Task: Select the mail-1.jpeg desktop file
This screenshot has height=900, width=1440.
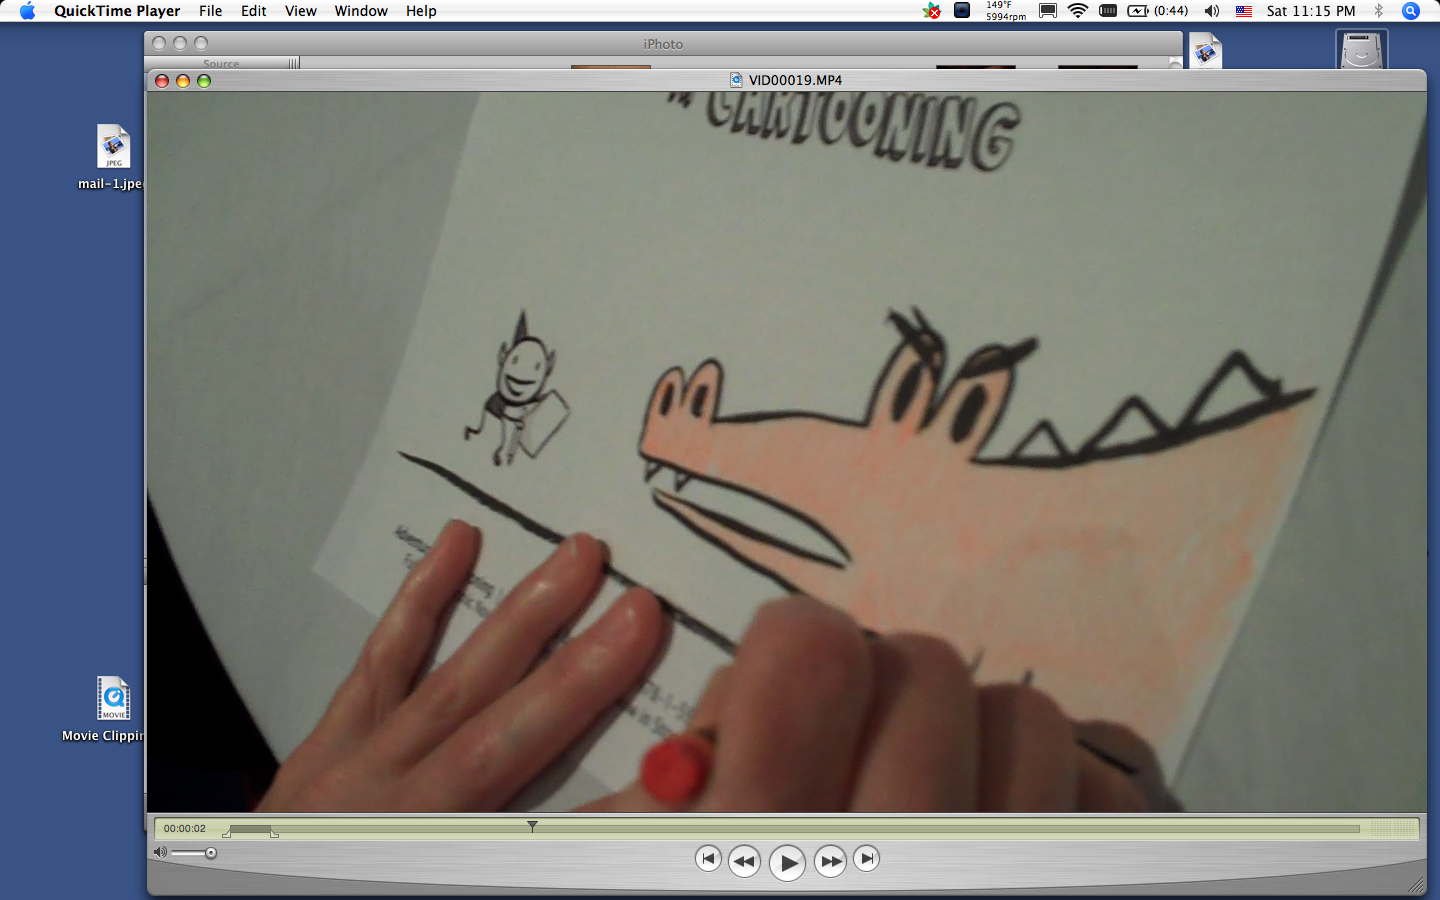Action: pos(113,148)
